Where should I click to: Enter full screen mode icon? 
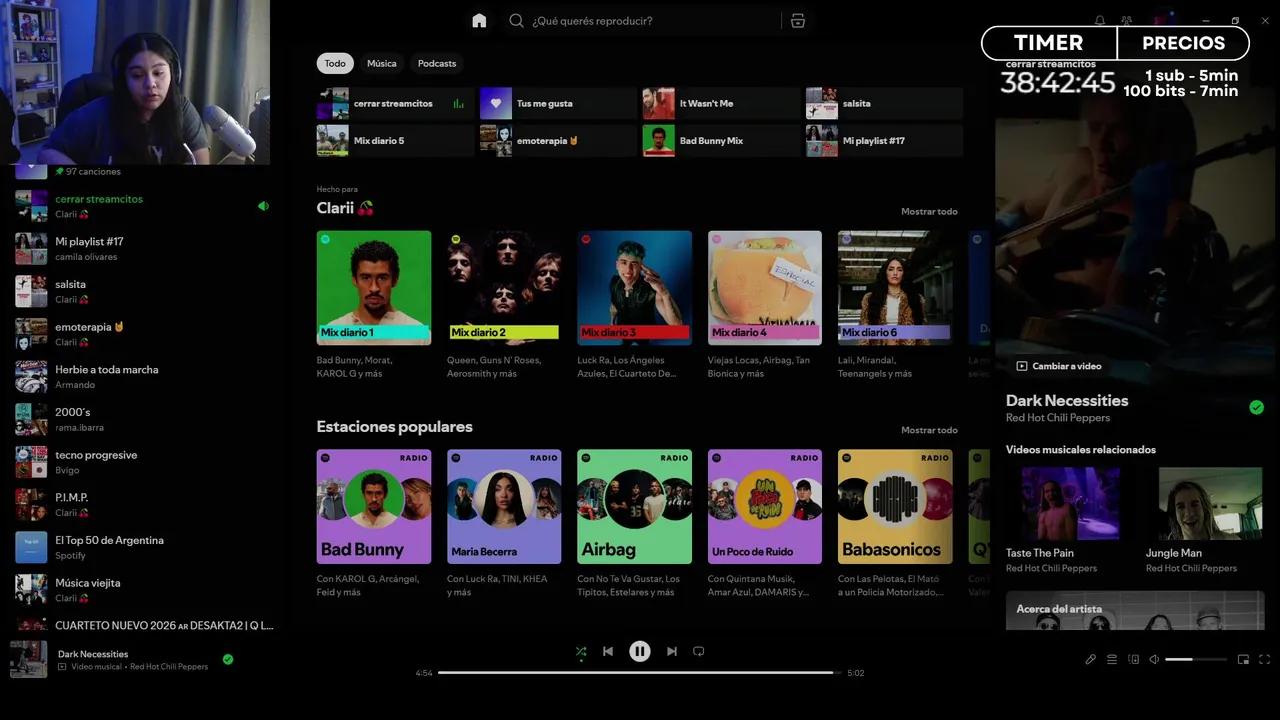point(1264,660)
